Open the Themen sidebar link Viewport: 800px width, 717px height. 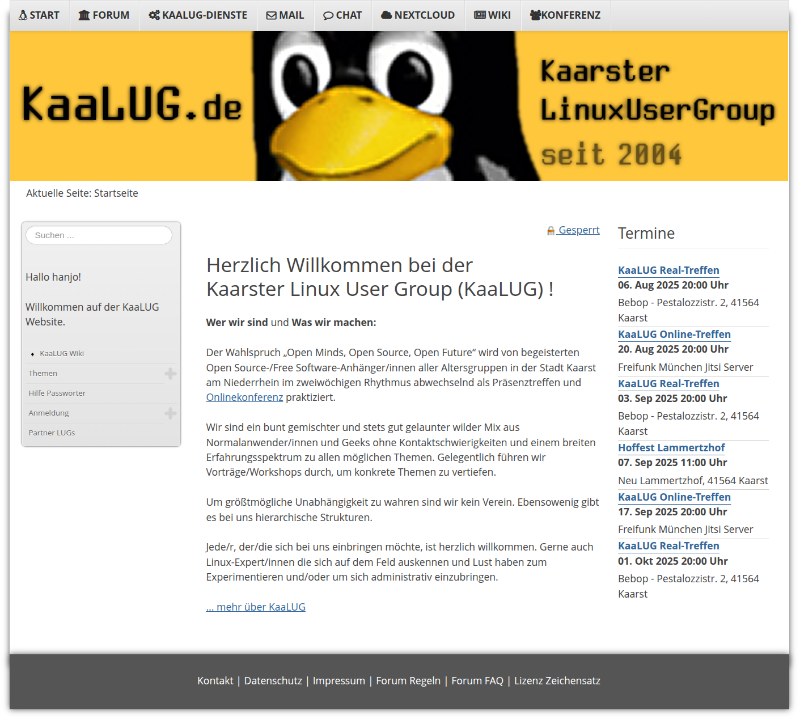[x=43, y=374]
